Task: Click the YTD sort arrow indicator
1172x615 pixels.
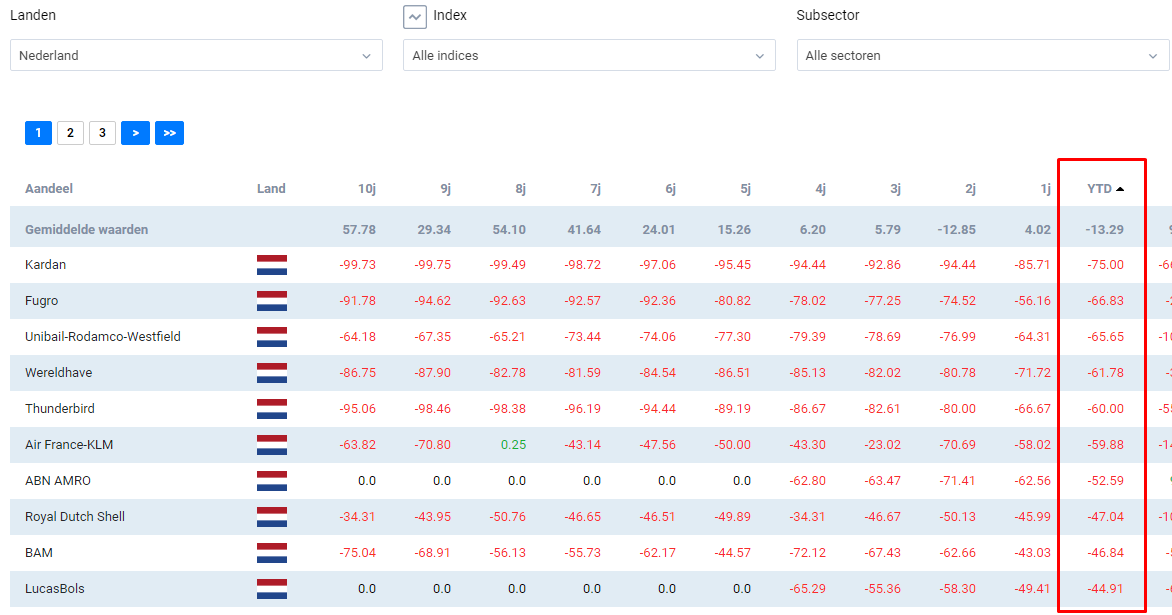Action: (x=1120, y=189)
